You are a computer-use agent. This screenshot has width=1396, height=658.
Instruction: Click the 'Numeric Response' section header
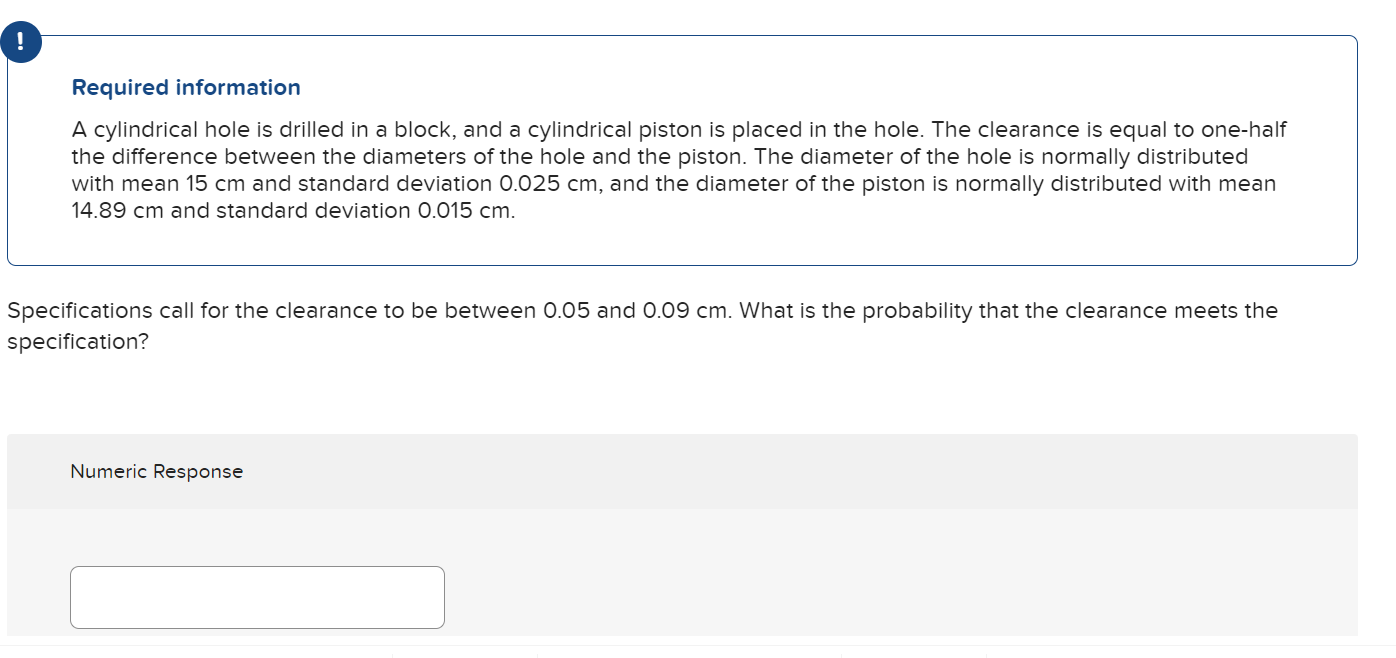[156, 471]
